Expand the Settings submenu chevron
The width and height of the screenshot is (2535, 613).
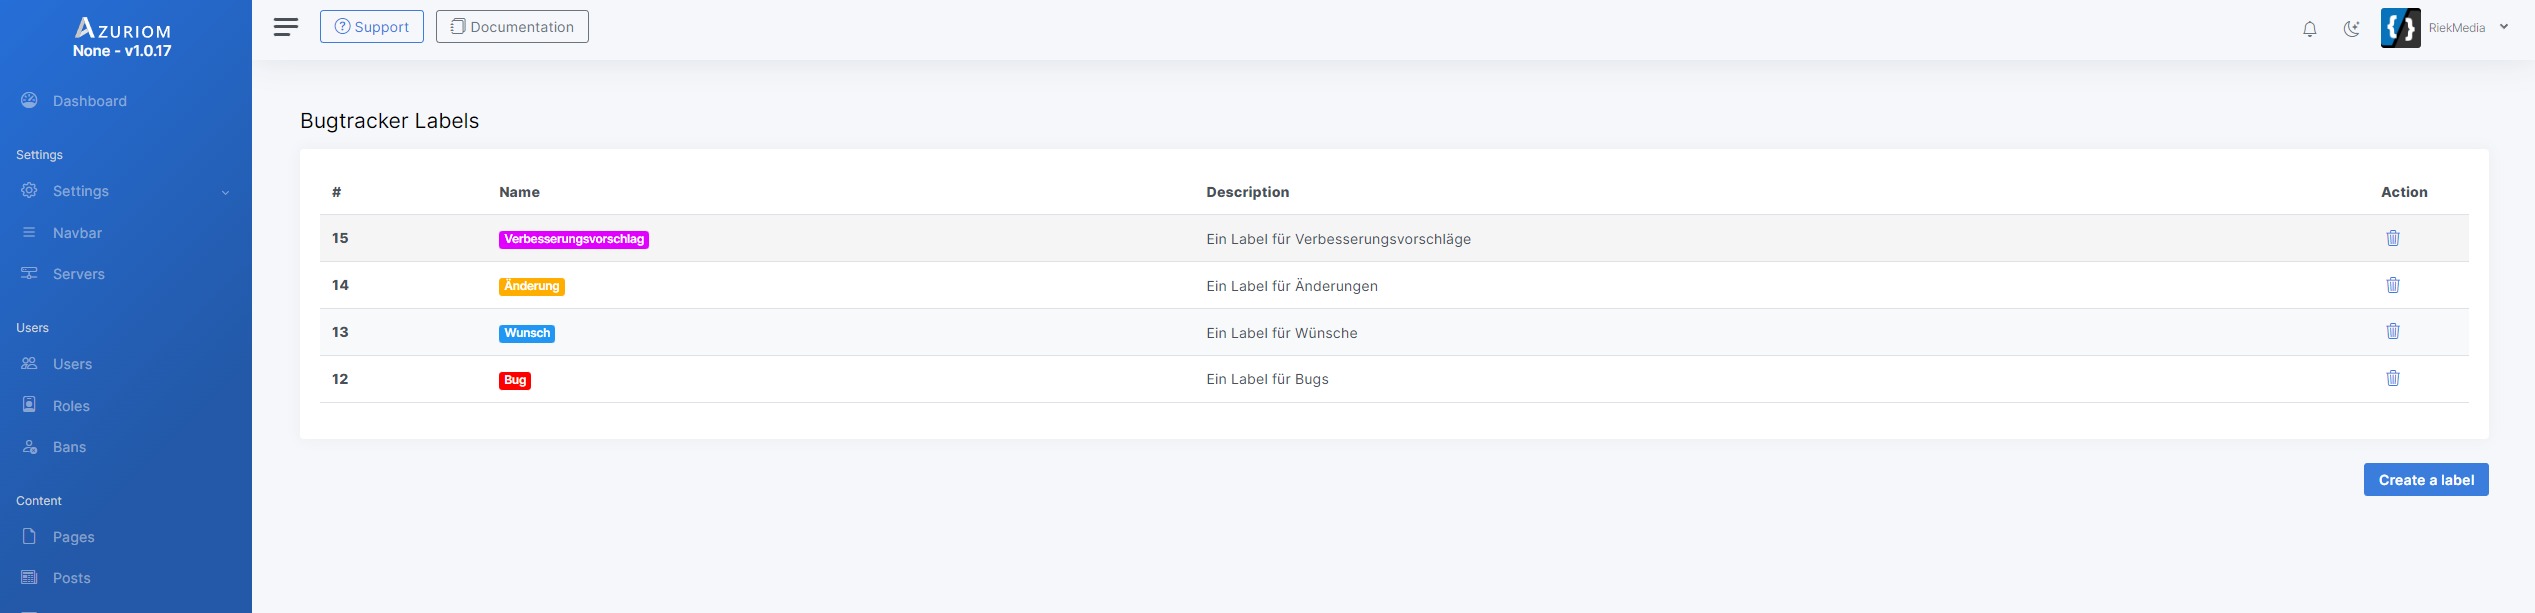coord(226,192)
